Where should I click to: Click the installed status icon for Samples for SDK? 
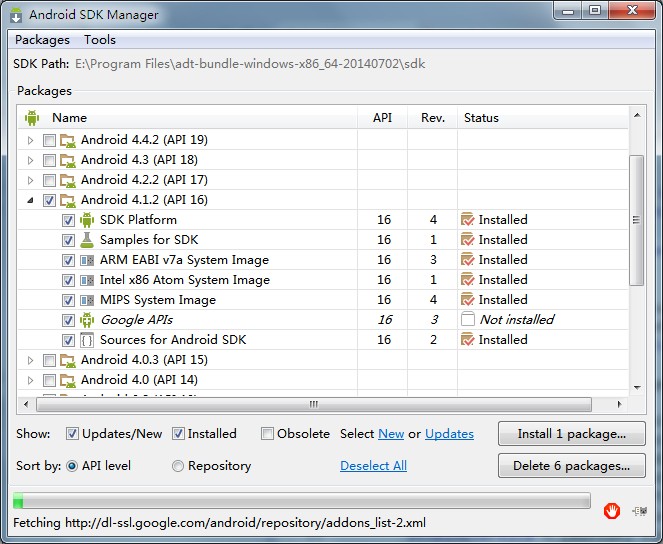(x=468, y=240)
